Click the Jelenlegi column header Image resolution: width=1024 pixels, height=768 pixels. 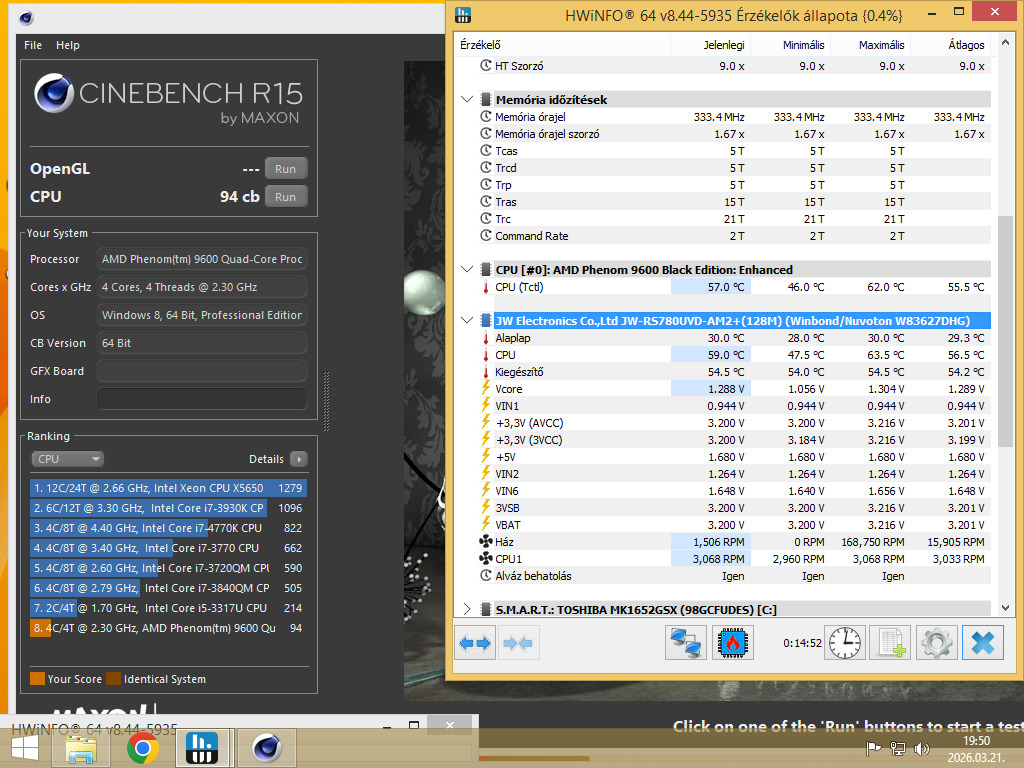tap(711, 45)
